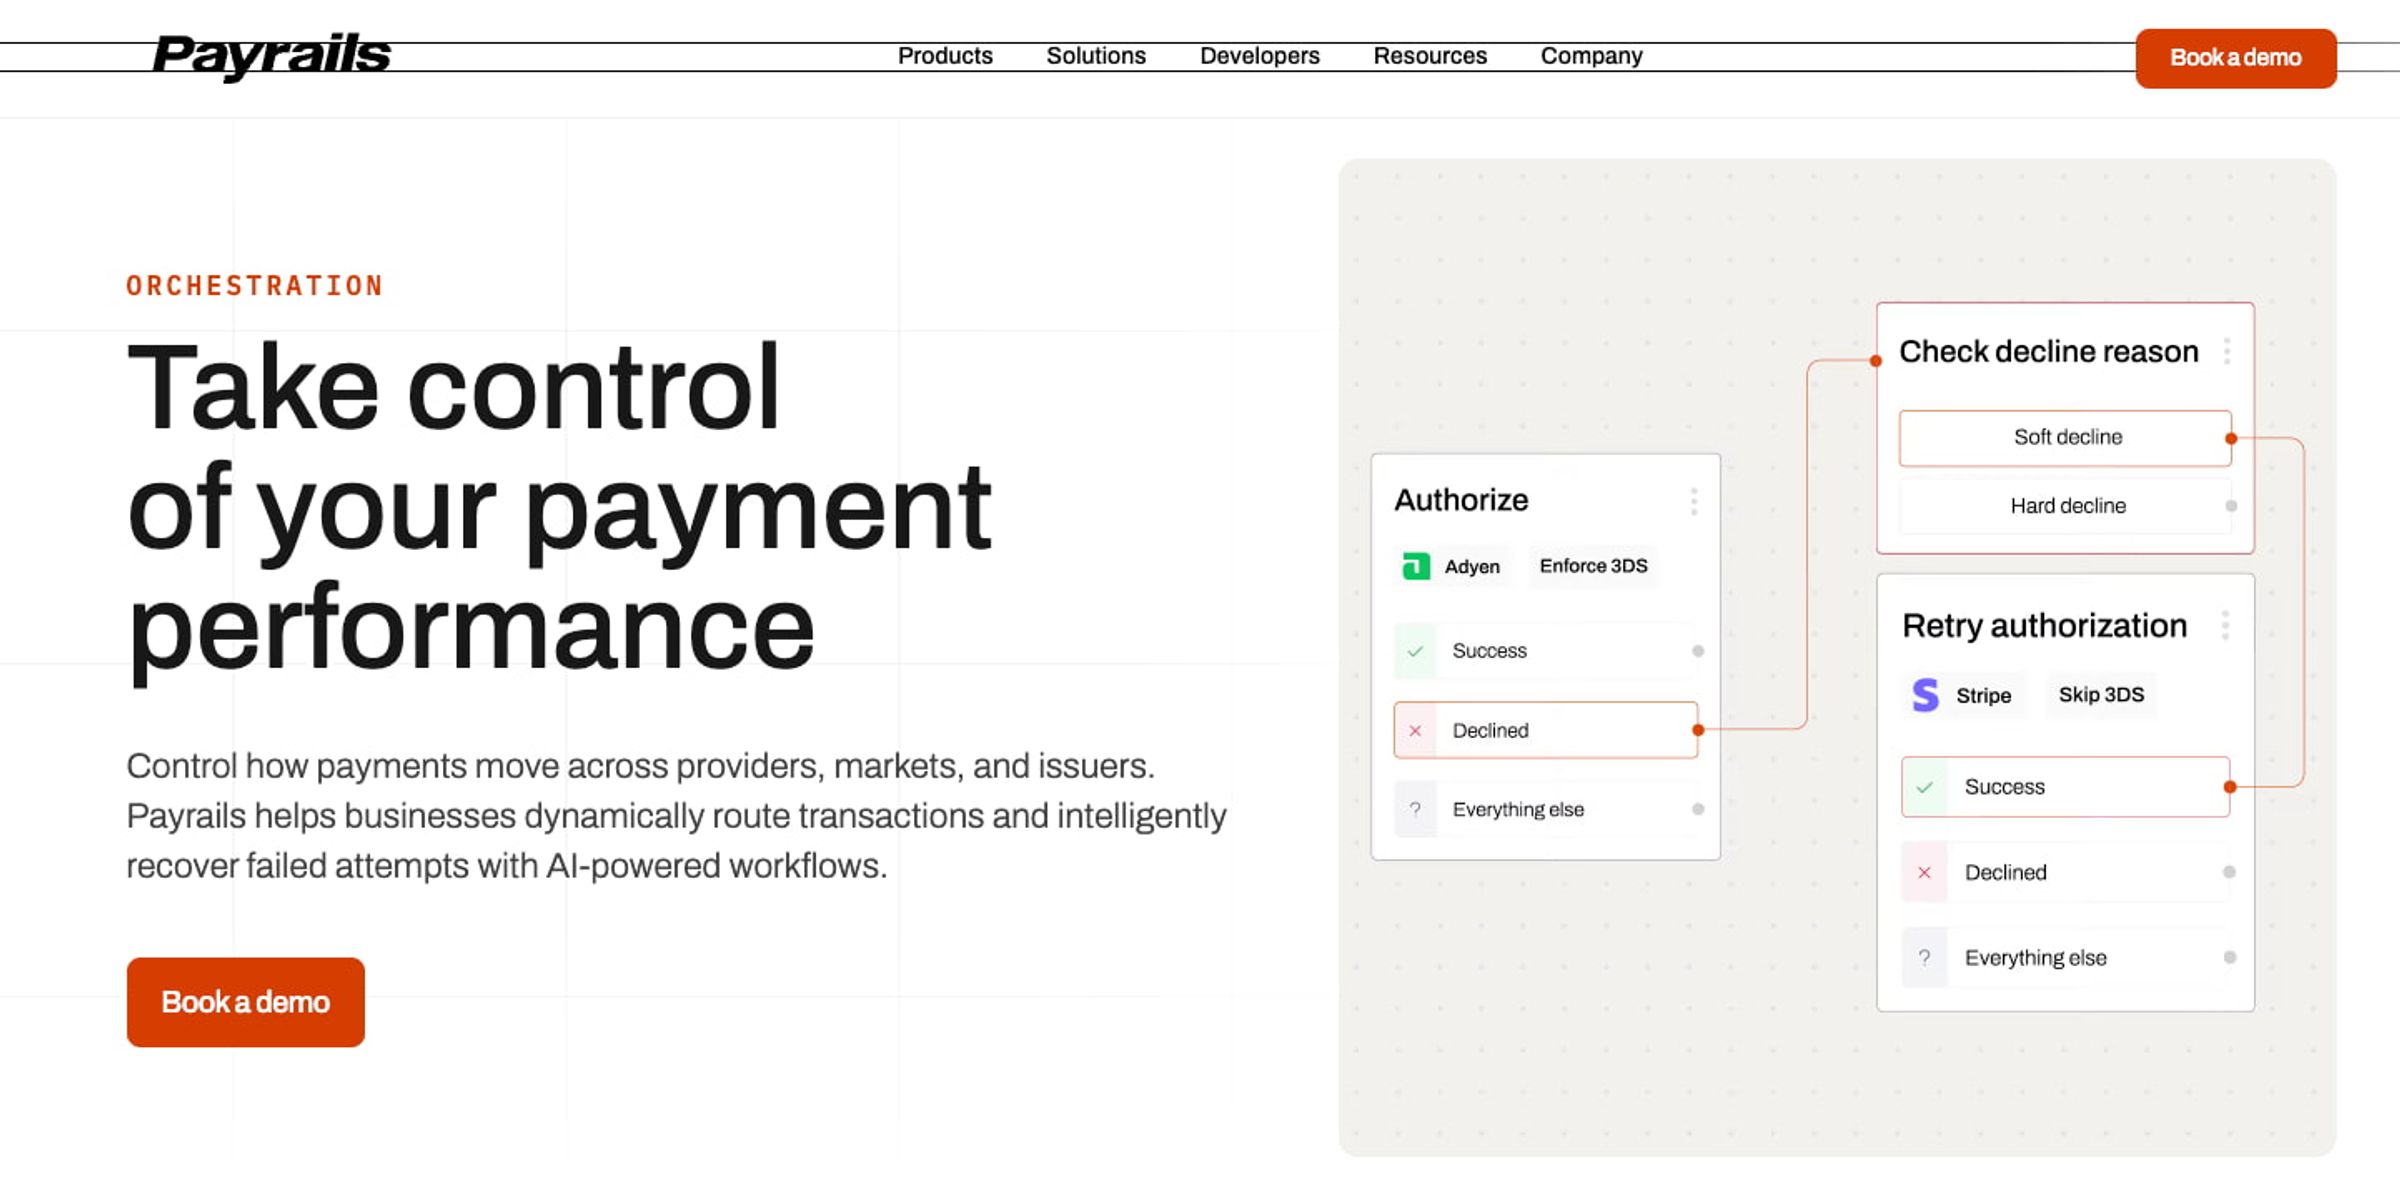Click the Adyen logo icon

pos(1416,566)
